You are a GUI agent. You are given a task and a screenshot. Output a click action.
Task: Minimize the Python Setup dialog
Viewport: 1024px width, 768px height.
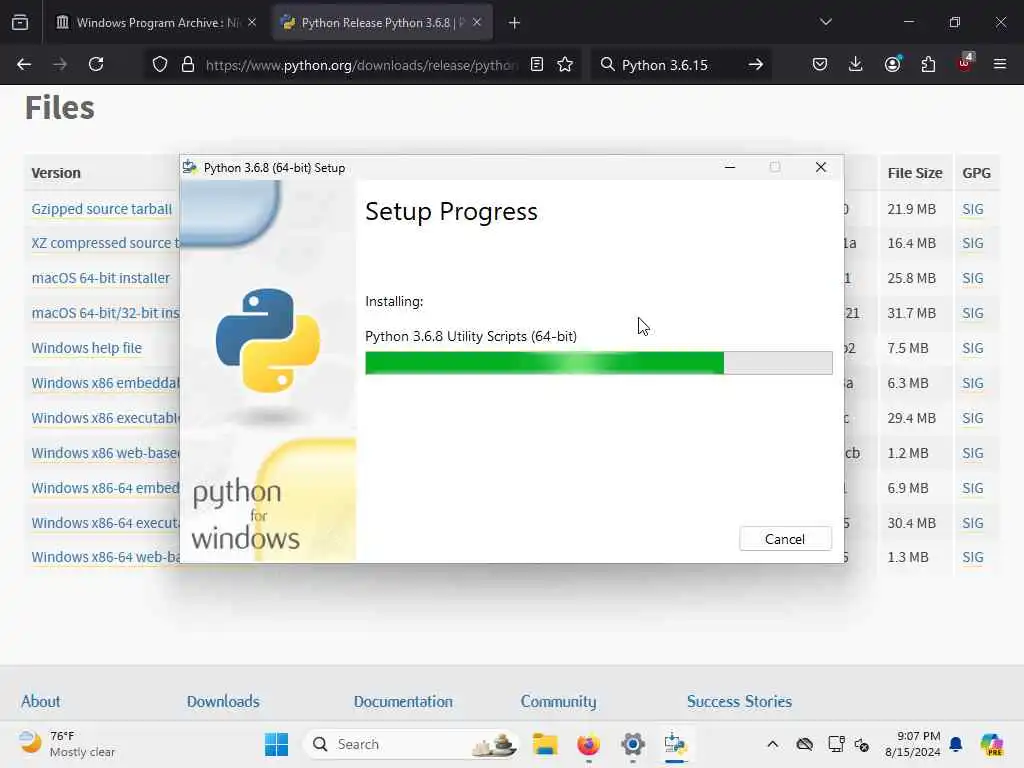click(730, 167)
